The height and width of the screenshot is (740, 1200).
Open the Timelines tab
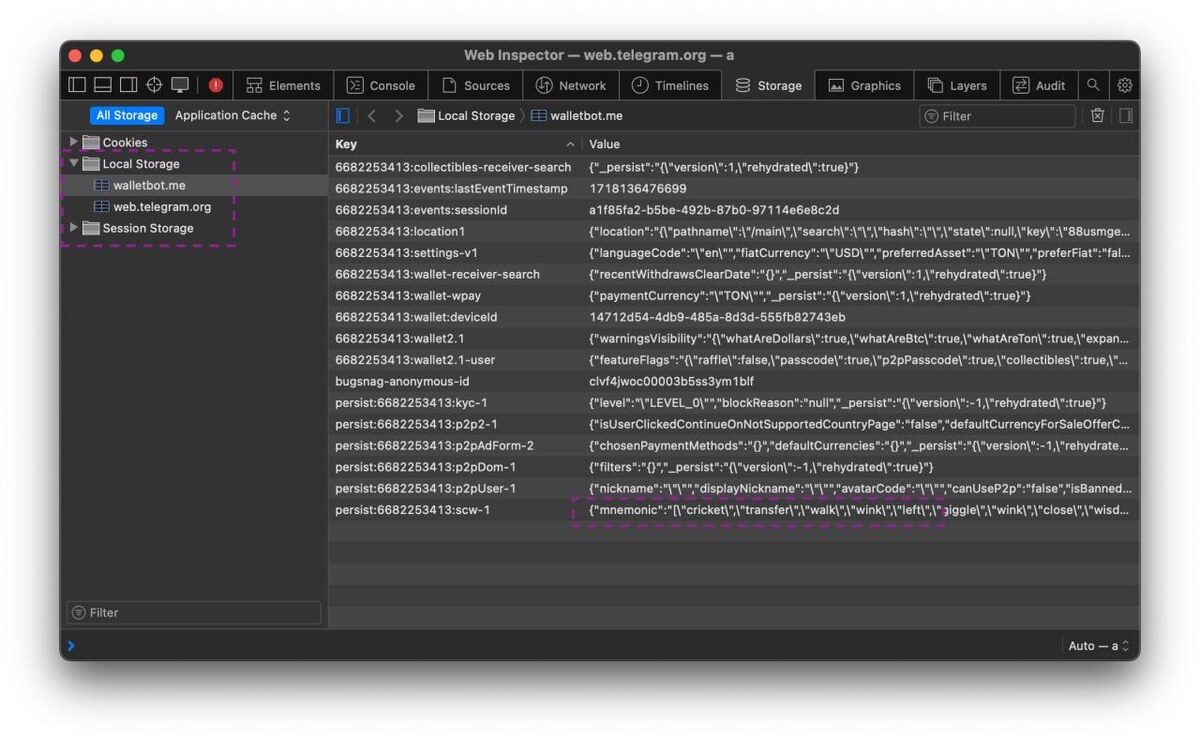click(x=670, y=85)
